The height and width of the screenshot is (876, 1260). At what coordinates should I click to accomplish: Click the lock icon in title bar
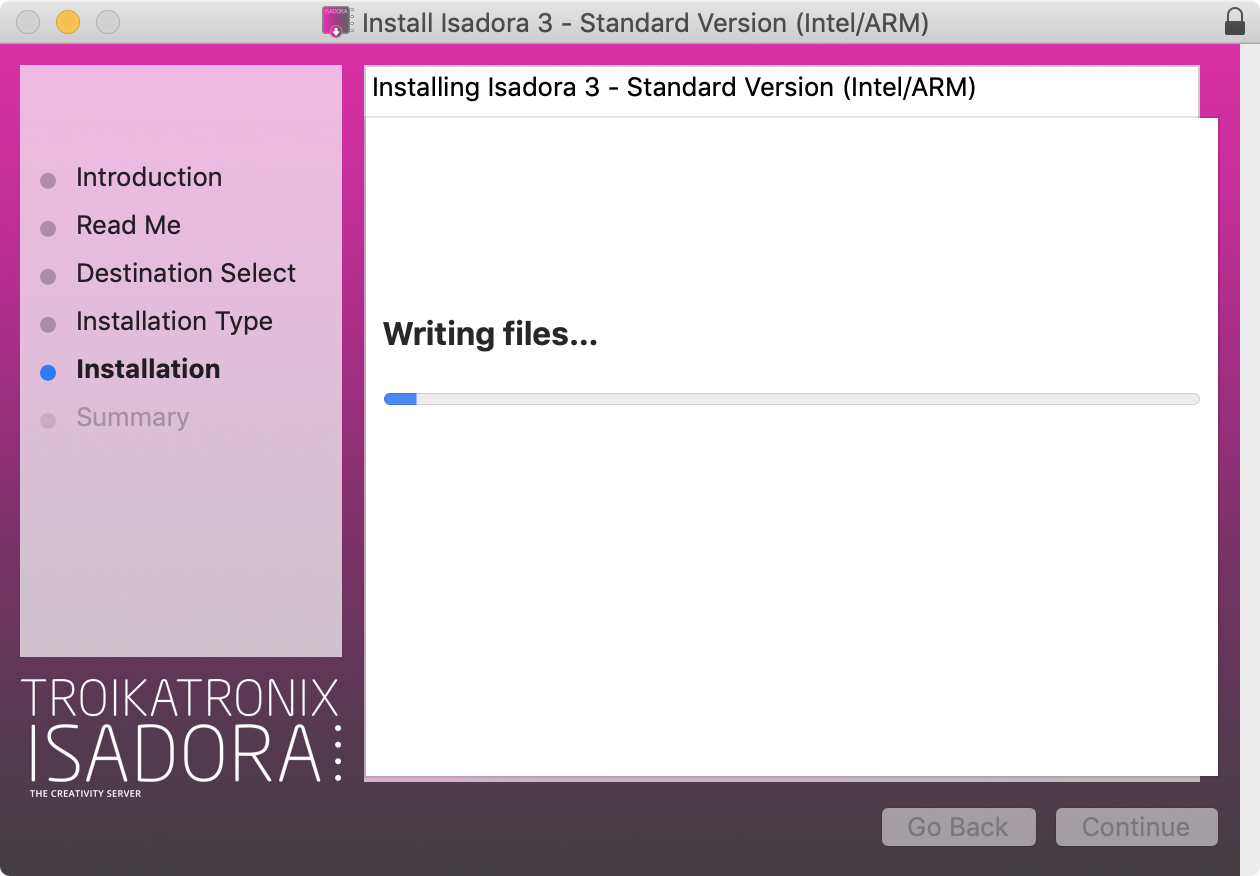[x=1235, y=22]
